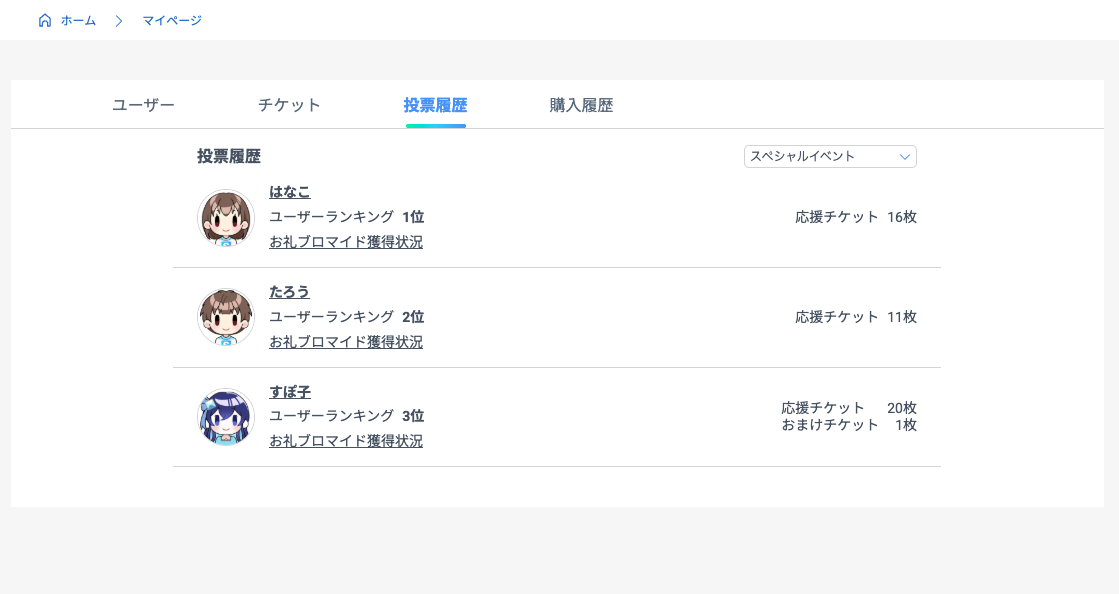Click the 投票履歴 section heading

(x=229, y=156)
